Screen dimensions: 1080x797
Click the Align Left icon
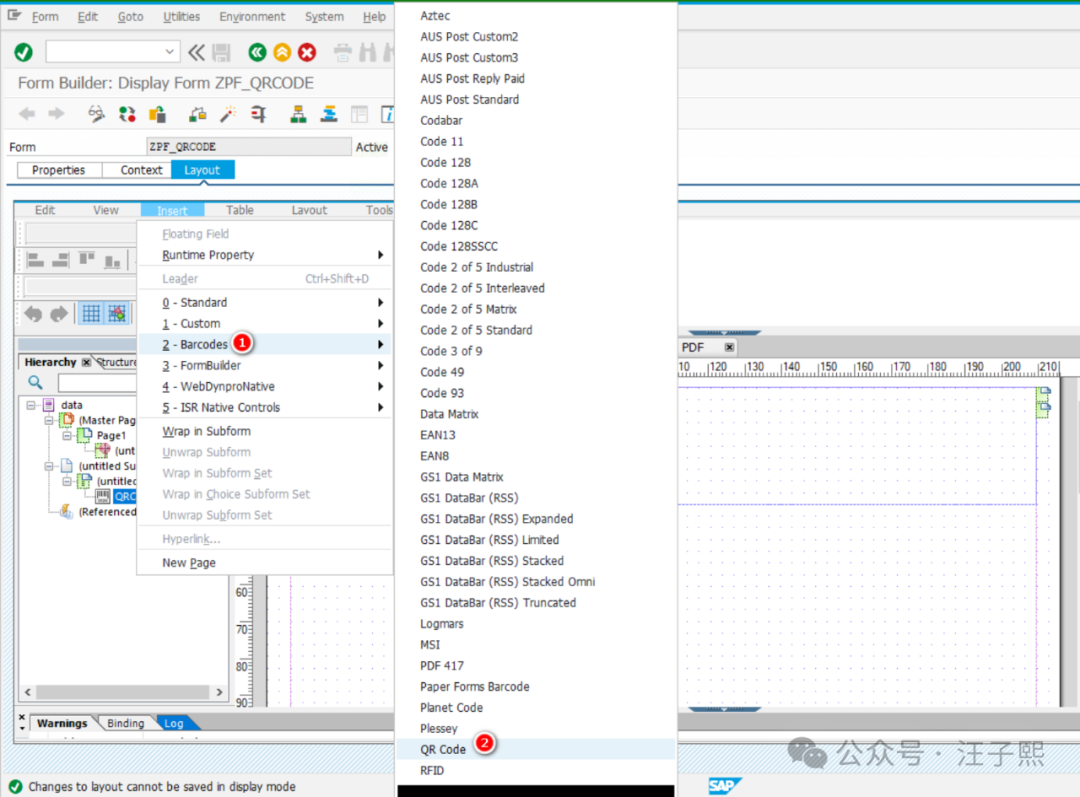pos(35,260)
